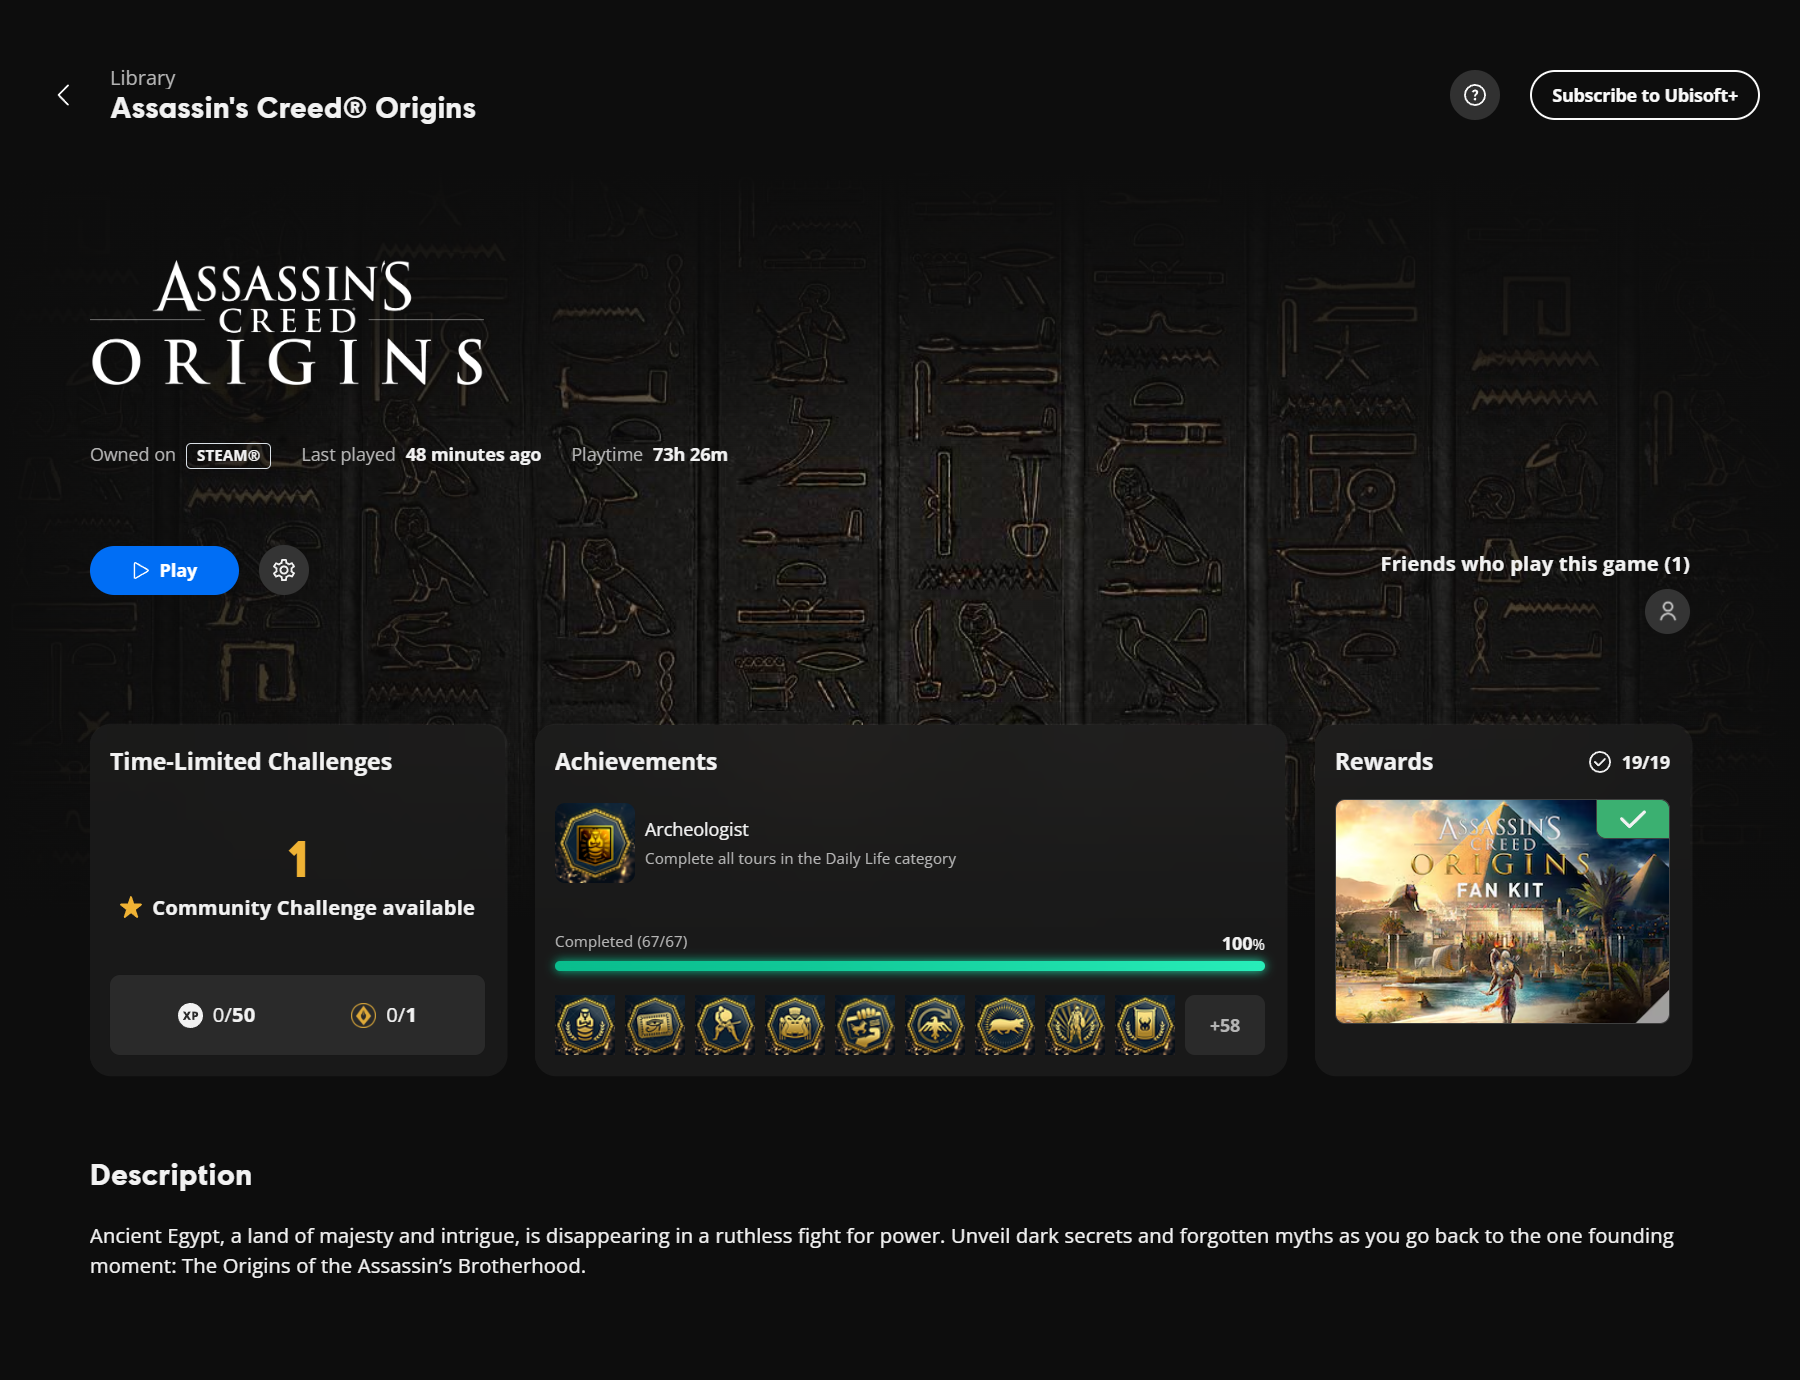1800x1380 pixels.
Task: Expand the +58 more achievements
Action: pos(1224,1025)
